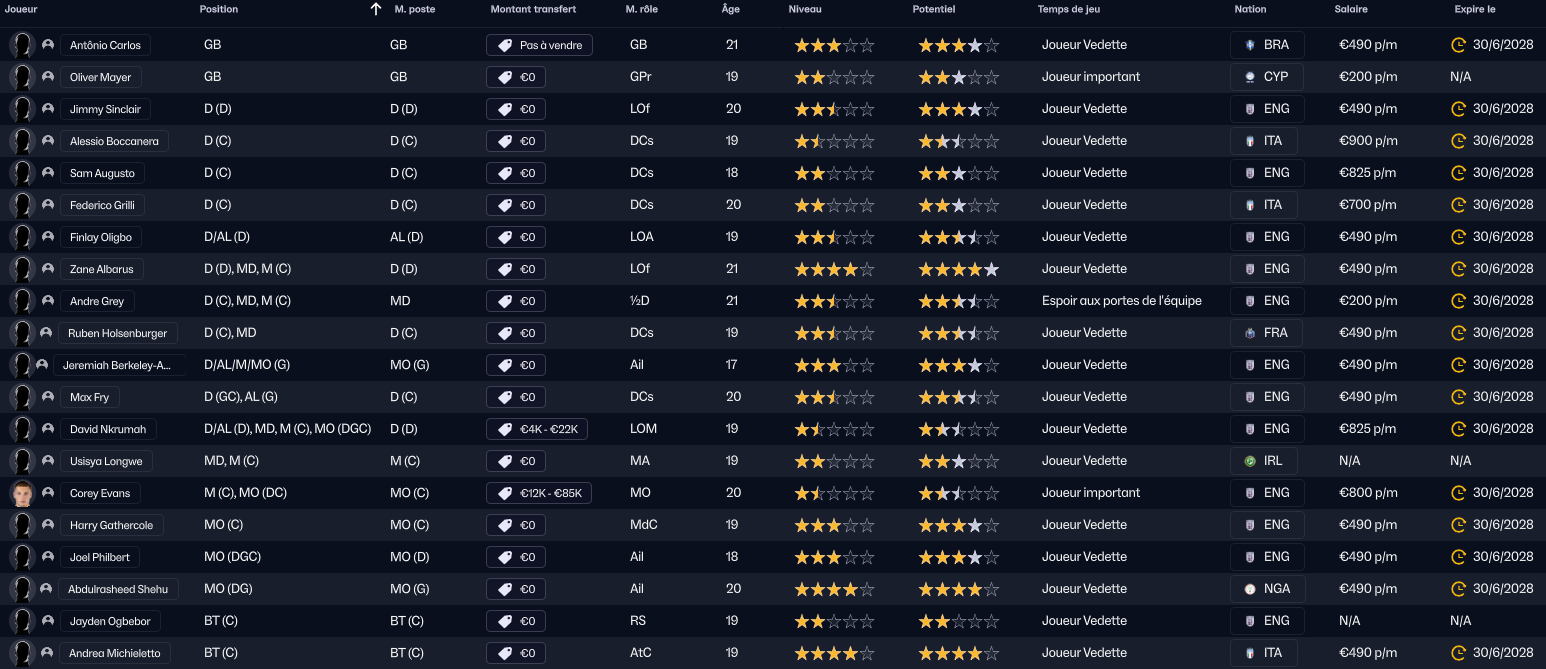Image resolution: width=1546 pixels, height=669 pixels.
Task: Select Corey Evans's €12K - €85K transfer value
Action: tap(538, 493)
